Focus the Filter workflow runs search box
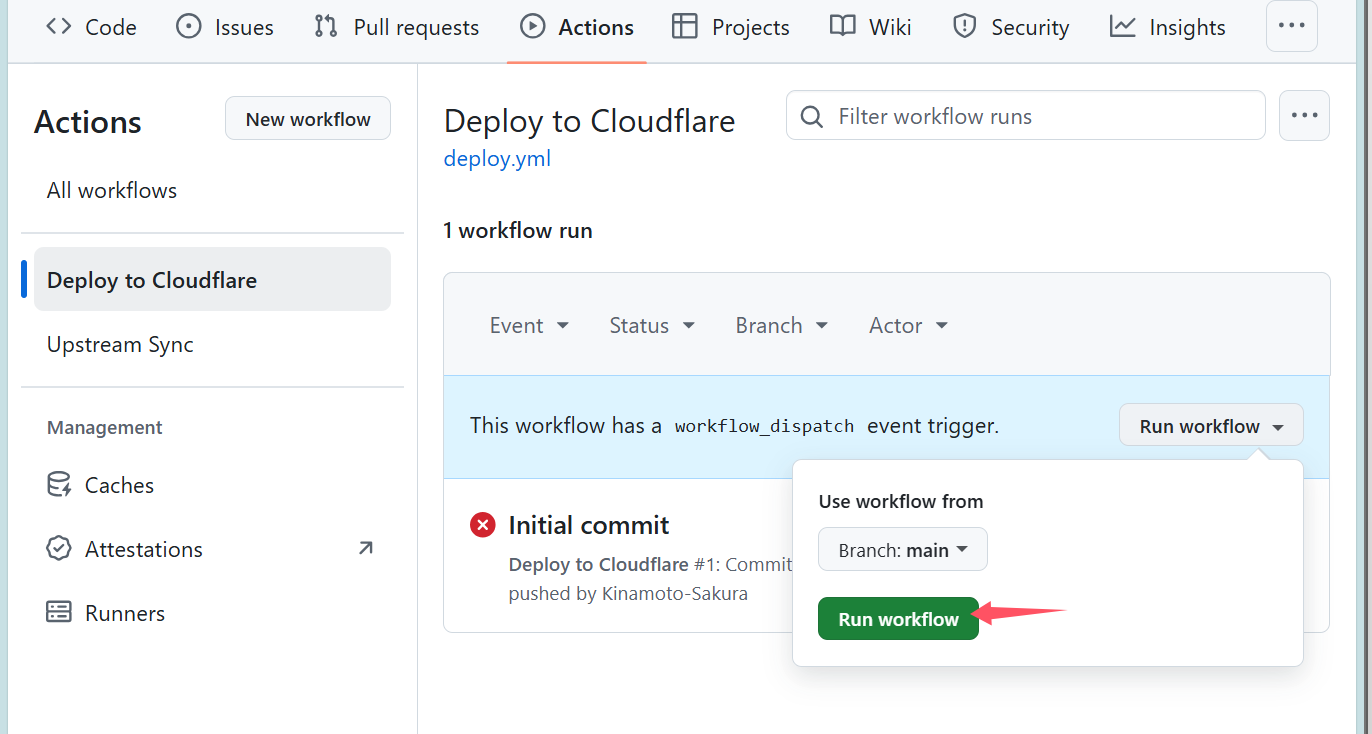 pos(1026,116)
